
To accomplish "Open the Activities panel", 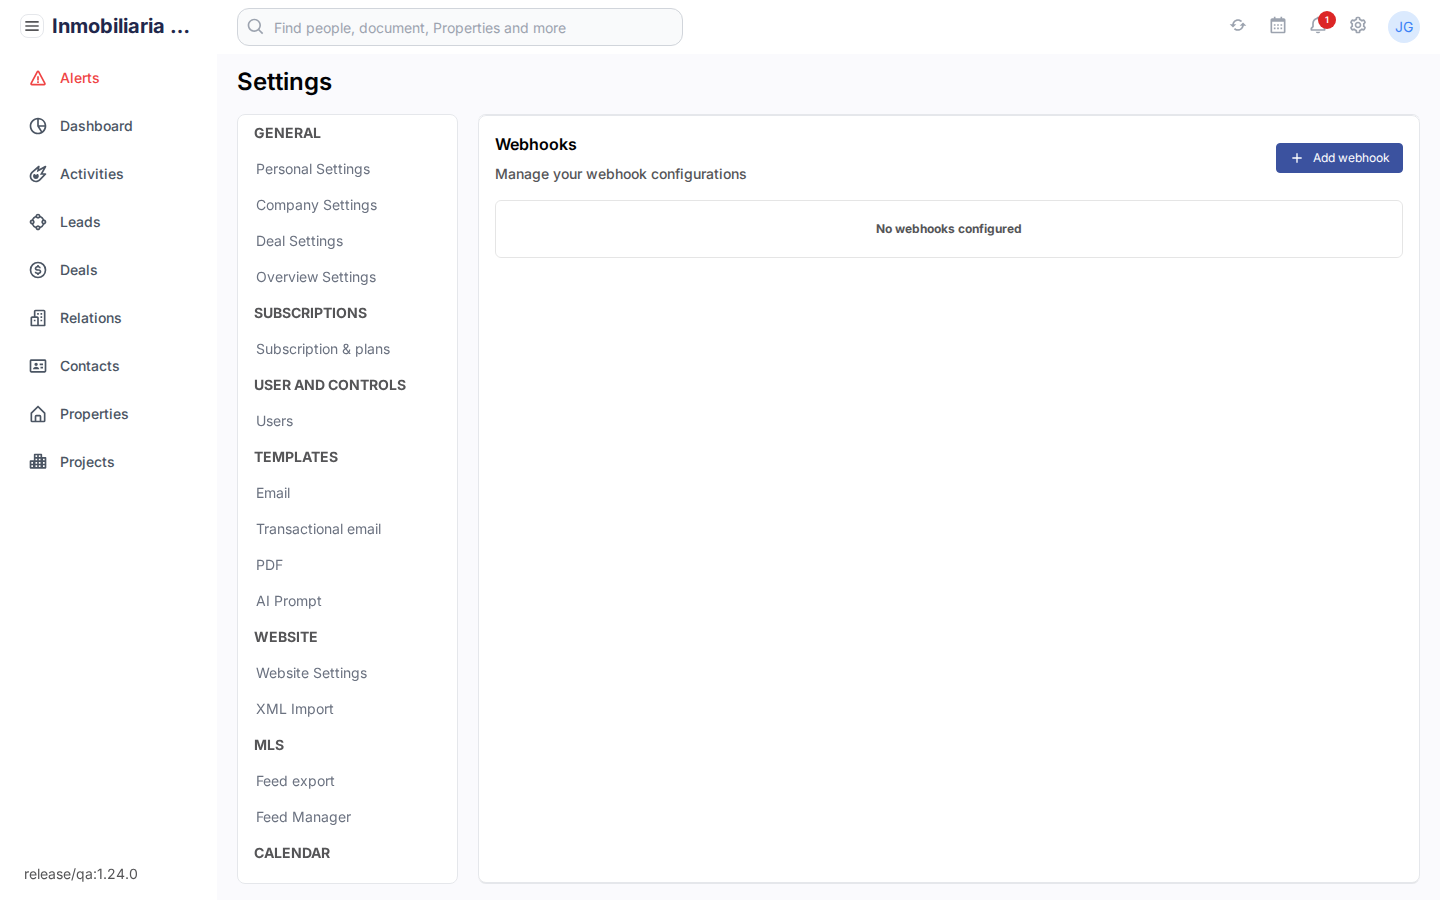I will [x=37, y=174].
